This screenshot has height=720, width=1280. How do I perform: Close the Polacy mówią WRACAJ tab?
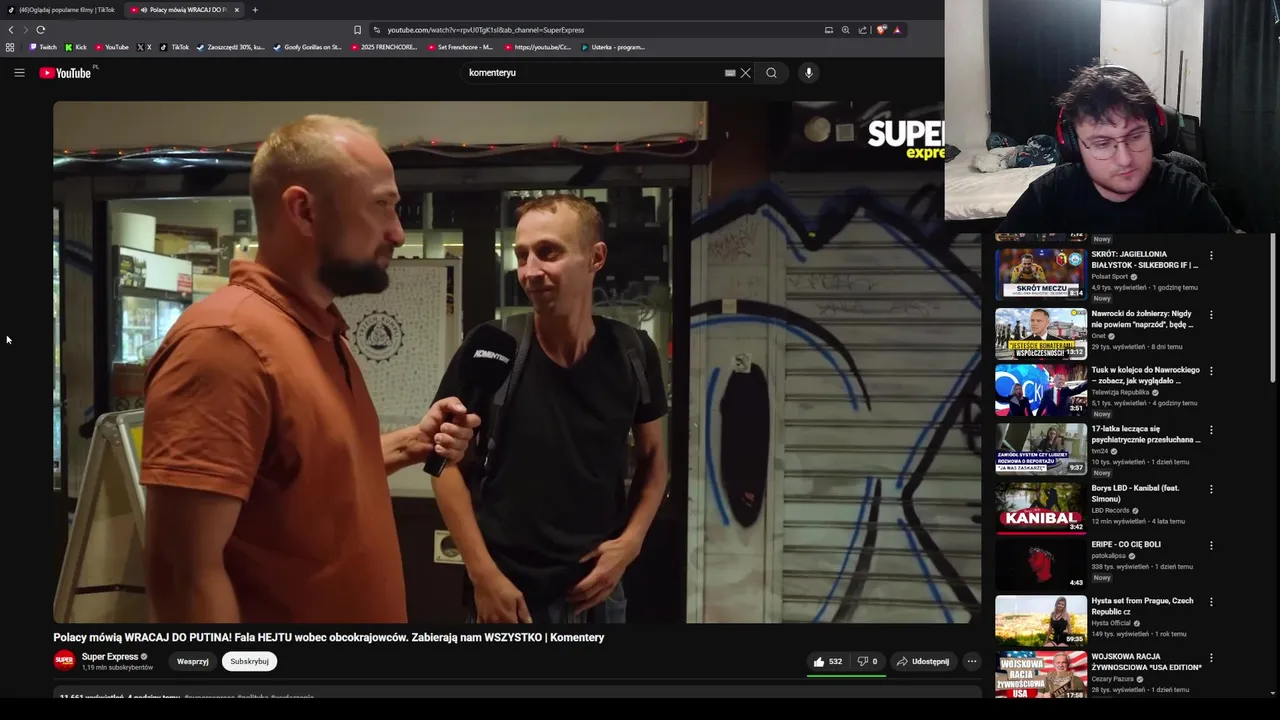(237, 10)
